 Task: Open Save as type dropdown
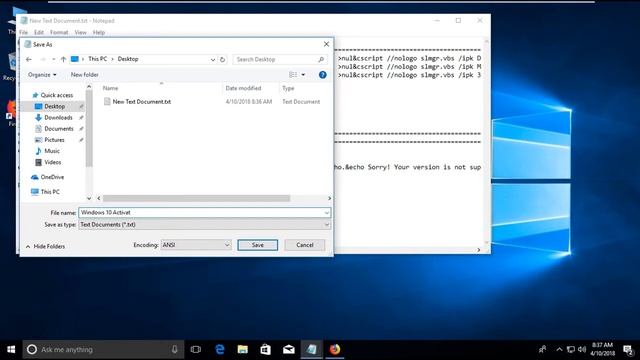[x=204, y=224]
